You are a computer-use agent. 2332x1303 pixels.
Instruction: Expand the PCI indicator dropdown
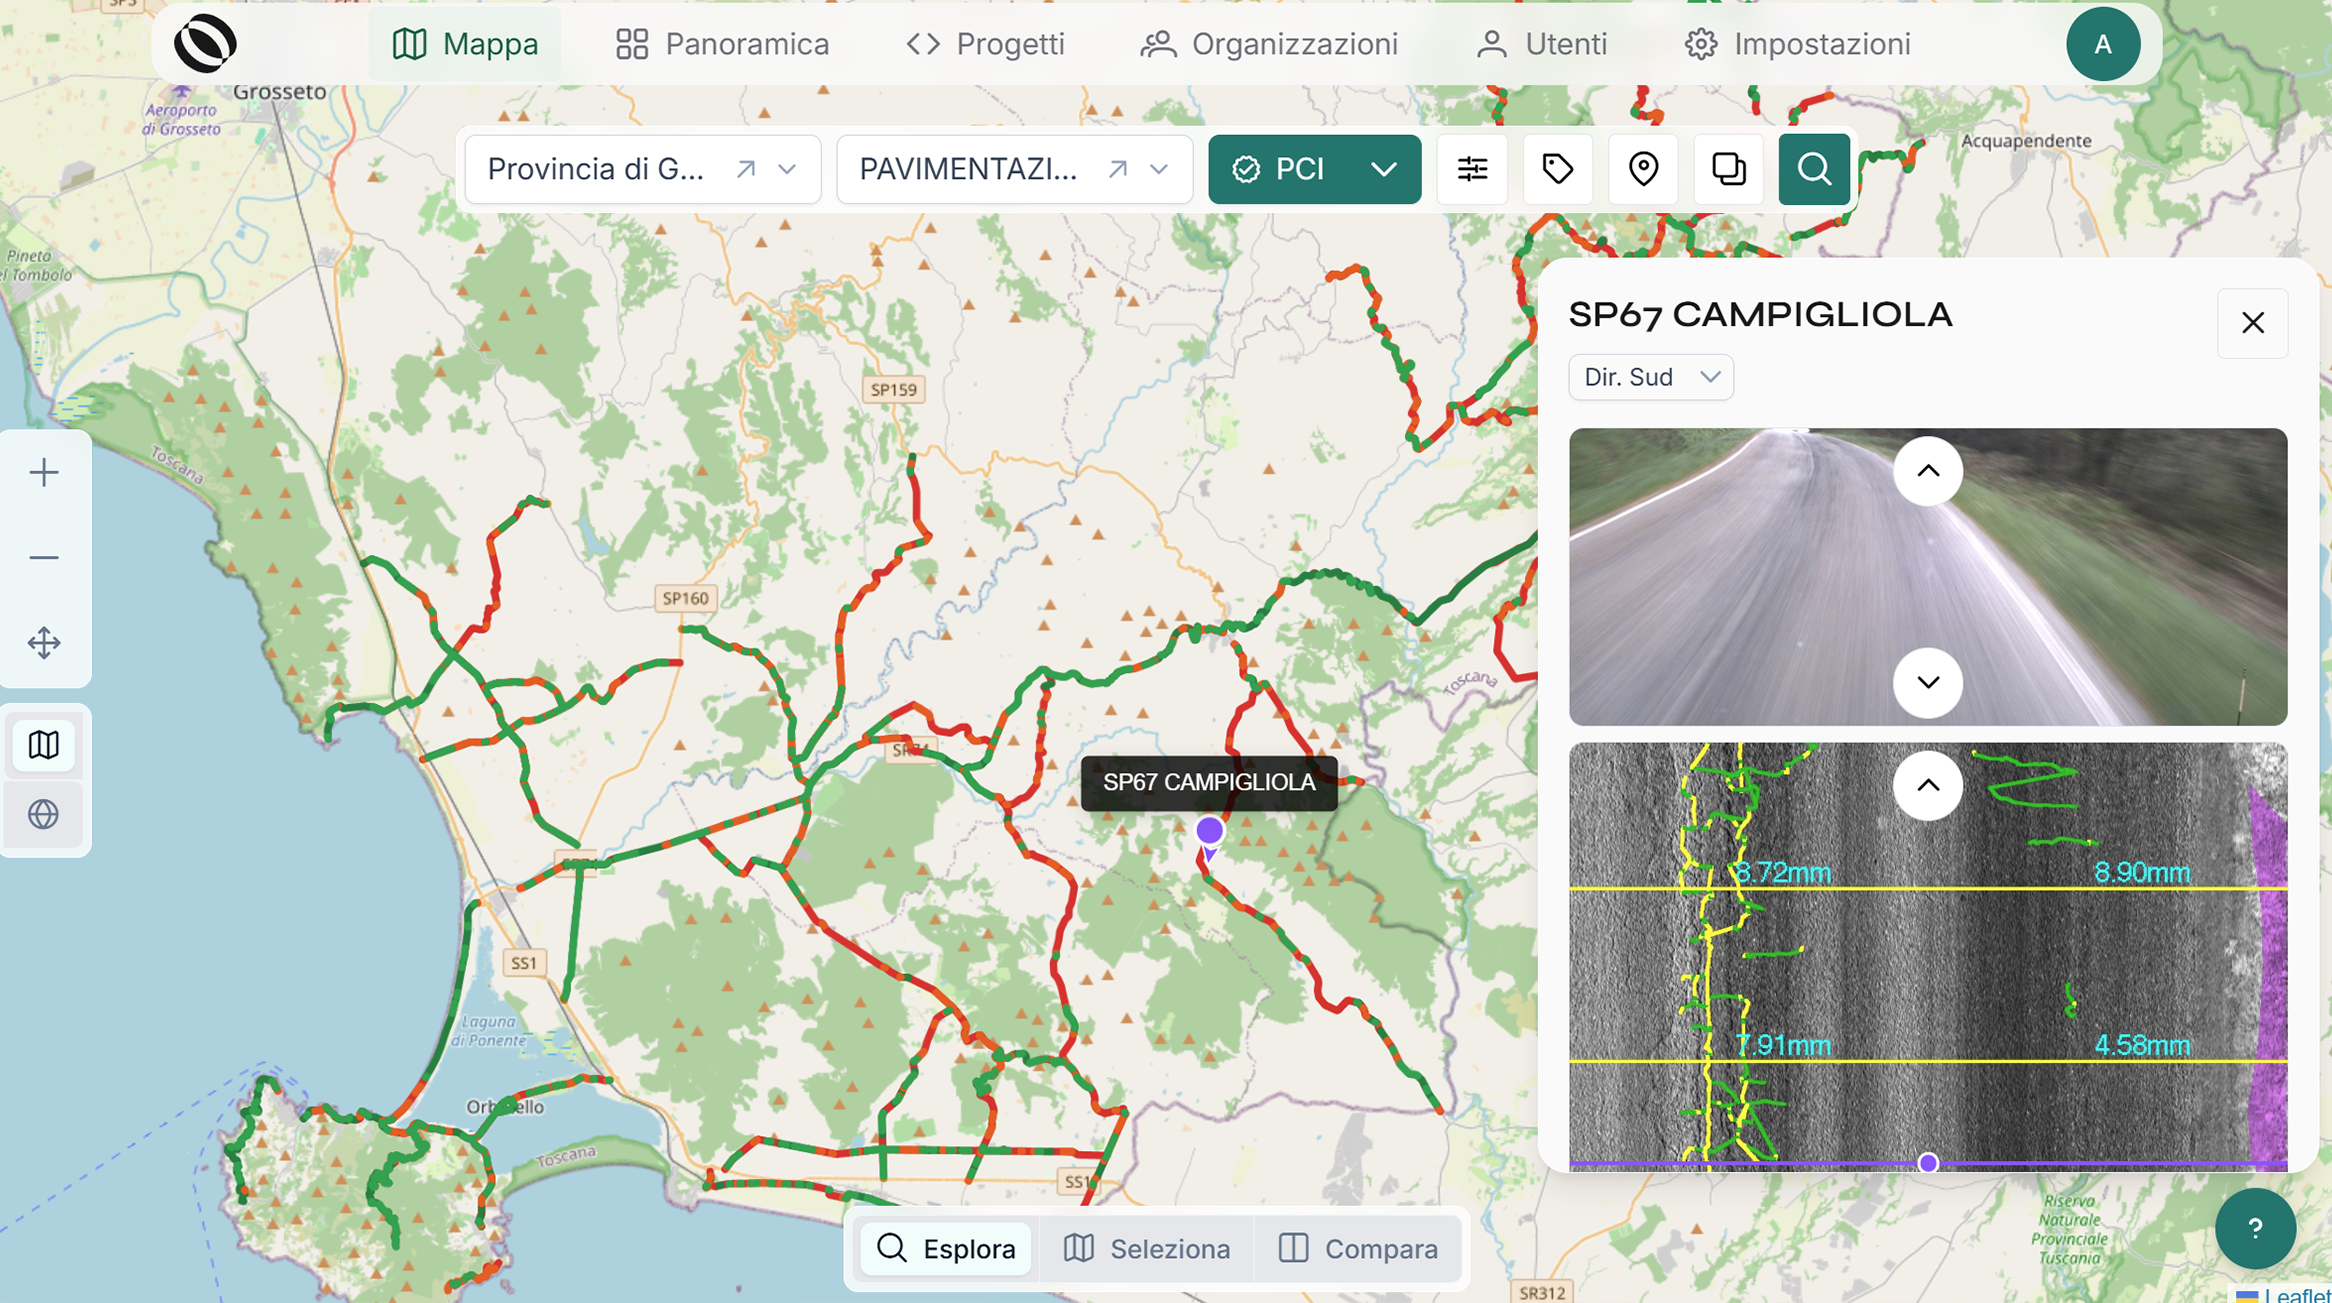click(x=1385, y=169)
